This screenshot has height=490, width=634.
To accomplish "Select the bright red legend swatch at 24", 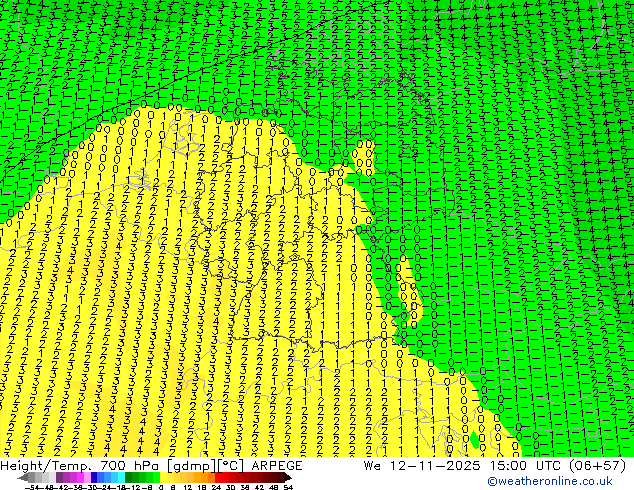I will (218, 478).
